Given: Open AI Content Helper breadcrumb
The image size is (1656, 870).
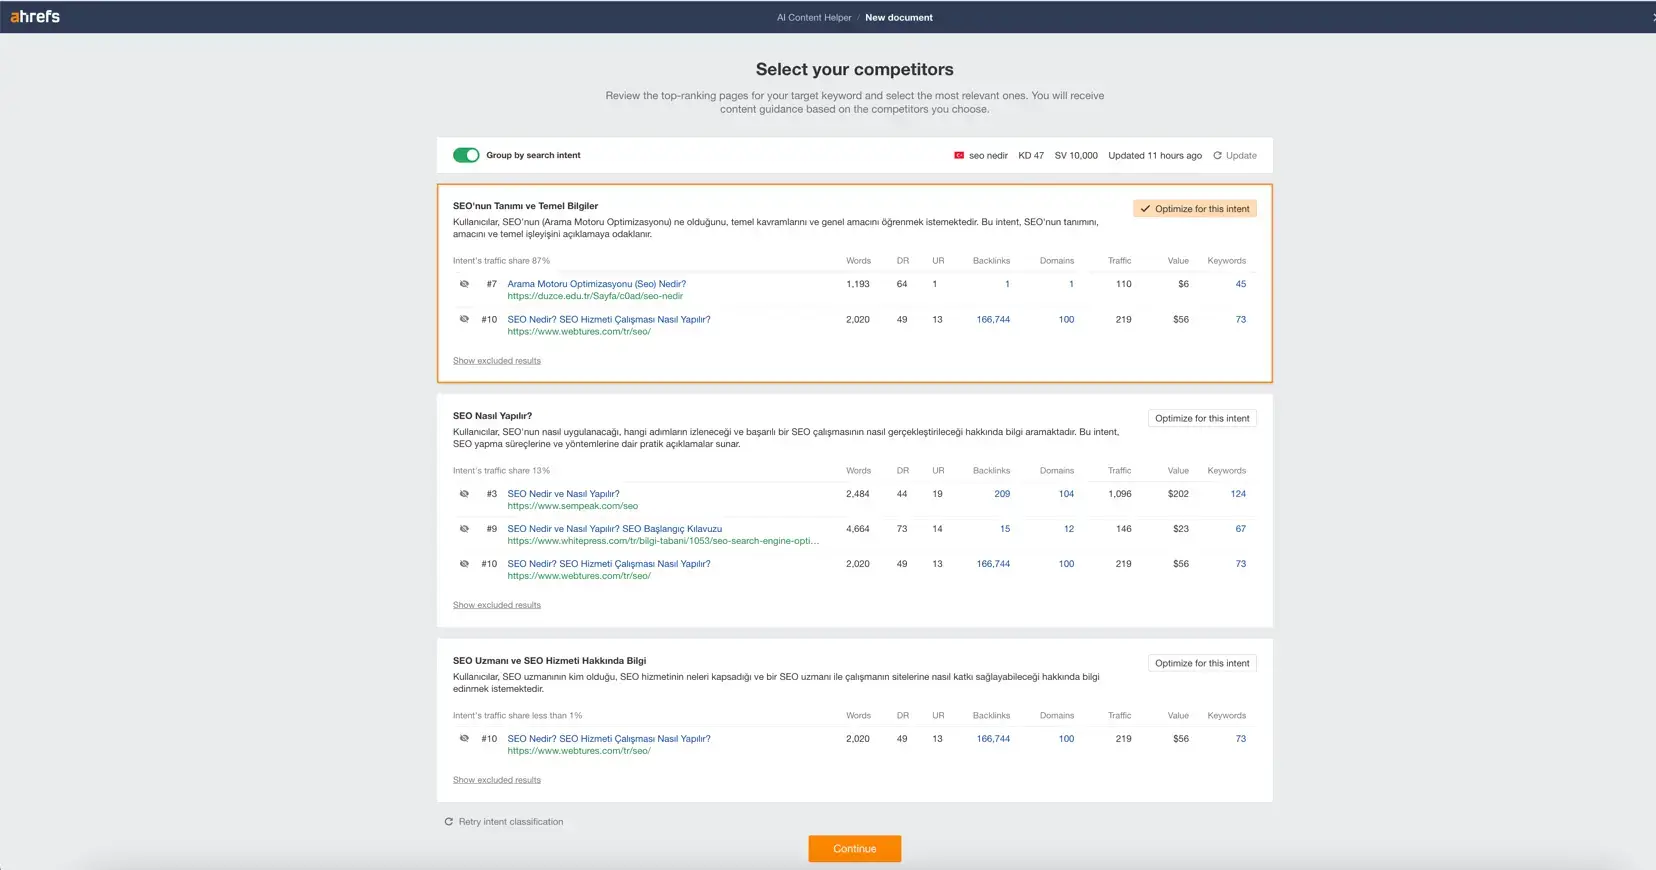Looking at the screenshot, I should [x=814, y=18].
